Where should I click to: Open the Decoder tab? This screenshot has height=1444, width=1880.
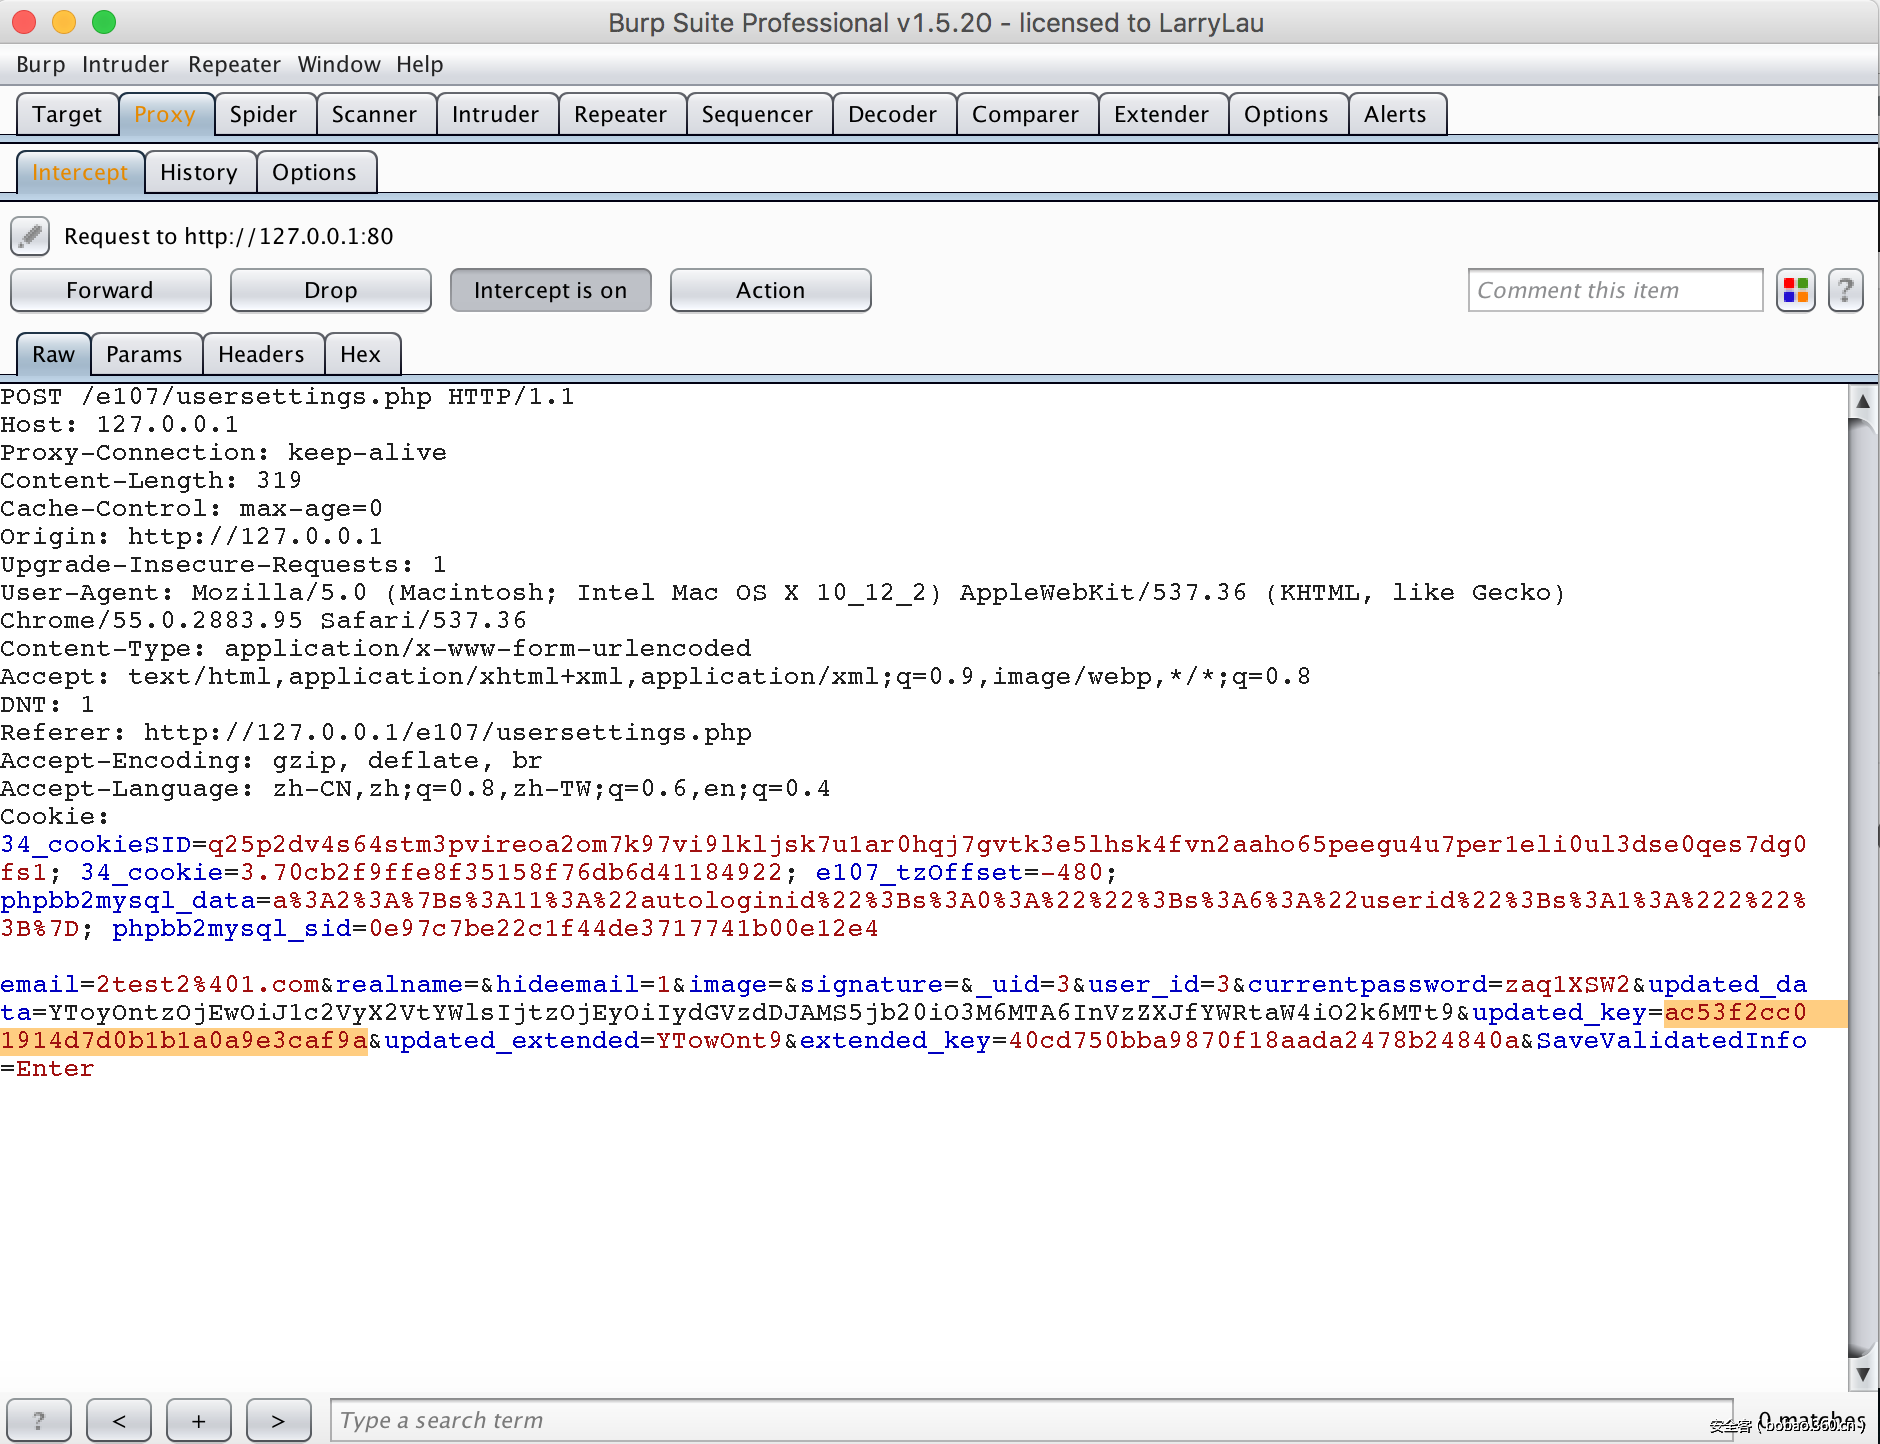(893, 113)
